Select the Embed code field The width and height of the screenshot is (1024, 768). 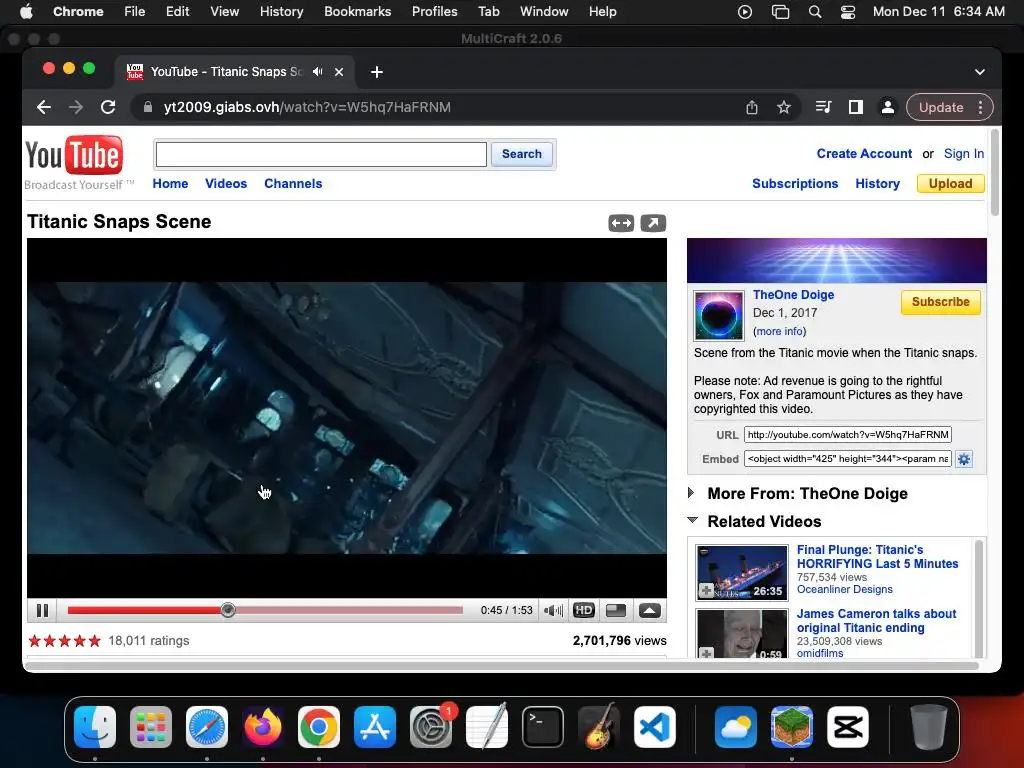848,458
